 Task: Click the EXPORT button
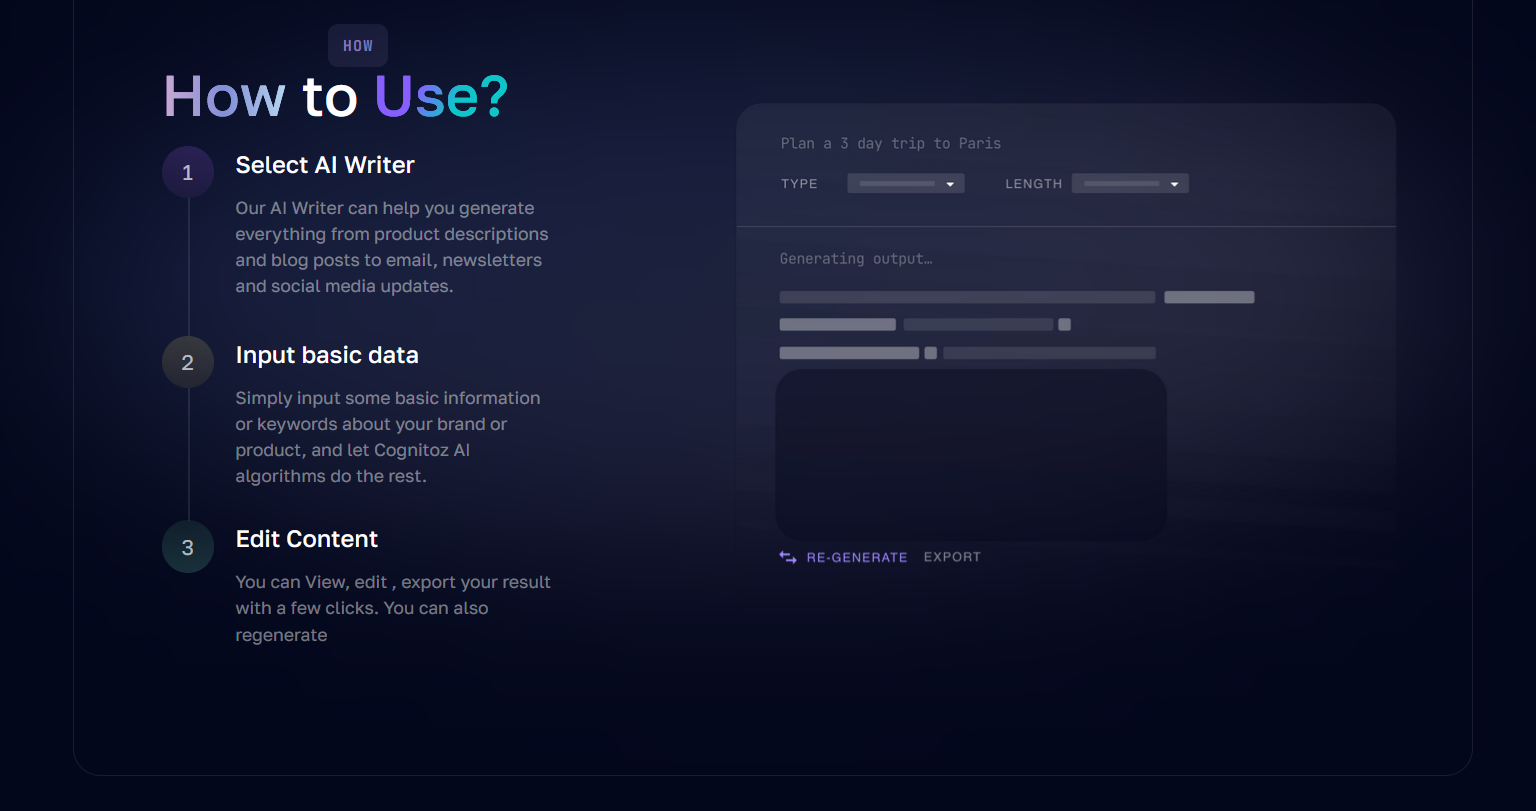pyautogui.click(x=952, y=557)
